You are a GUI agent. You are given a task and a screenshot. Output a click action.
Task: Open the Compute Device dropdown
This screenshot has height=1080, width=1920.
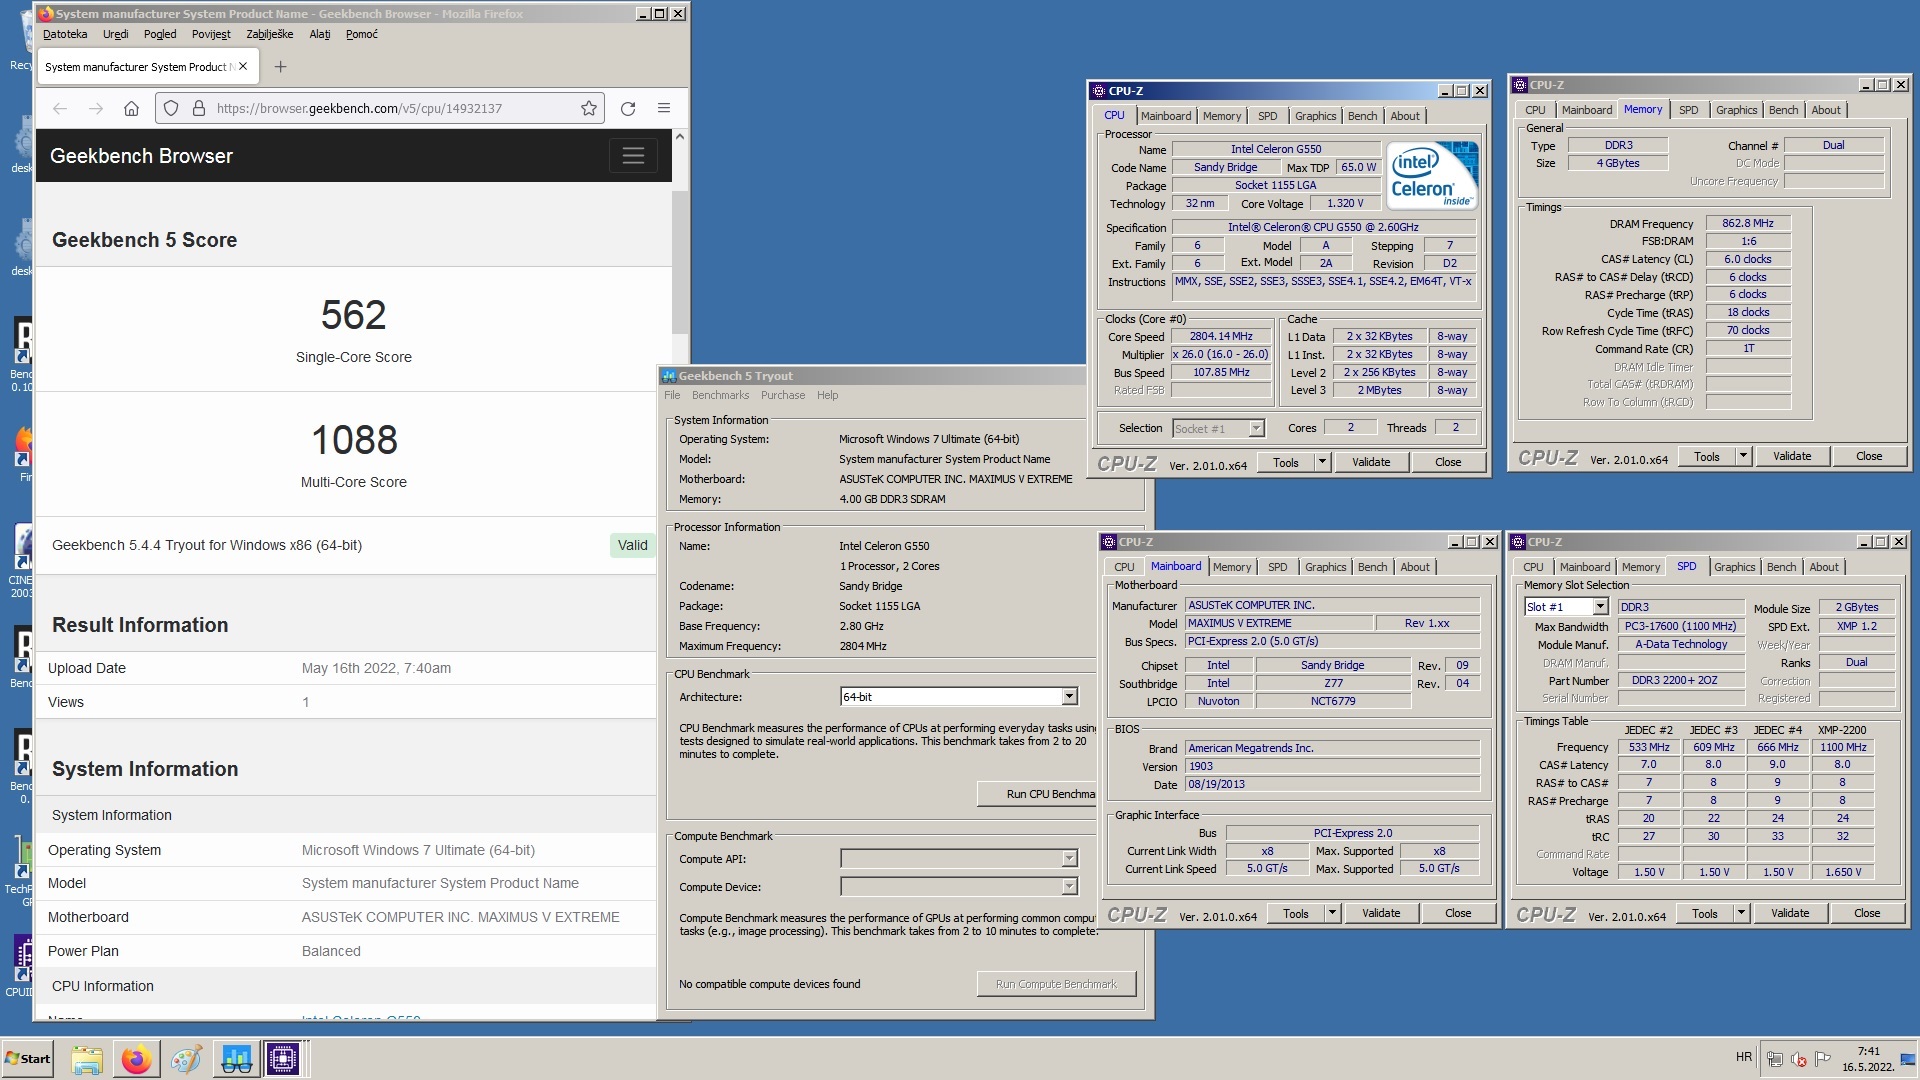click(1069, 887)
